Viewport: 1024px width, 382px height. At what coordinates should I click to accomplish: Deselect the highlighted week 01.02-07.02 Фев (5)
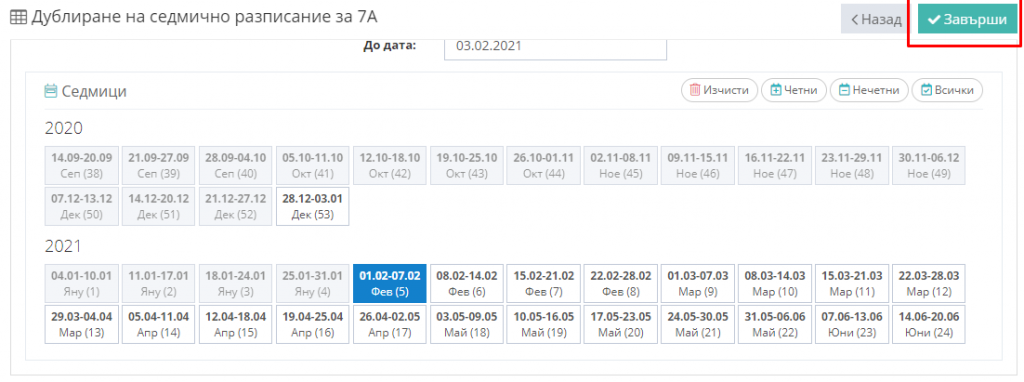[389, 283]
